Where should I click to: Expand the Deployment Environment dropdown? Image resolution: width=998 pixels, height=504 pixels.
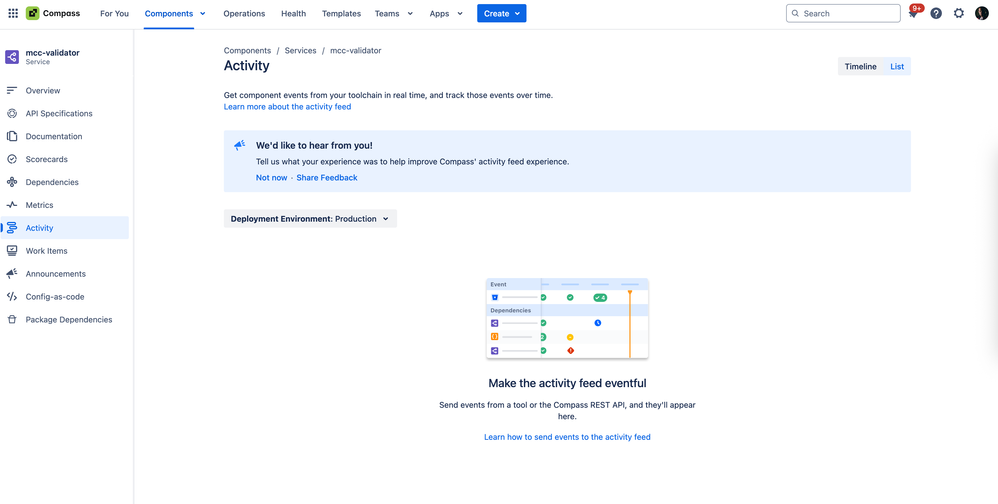pos(310,219)
